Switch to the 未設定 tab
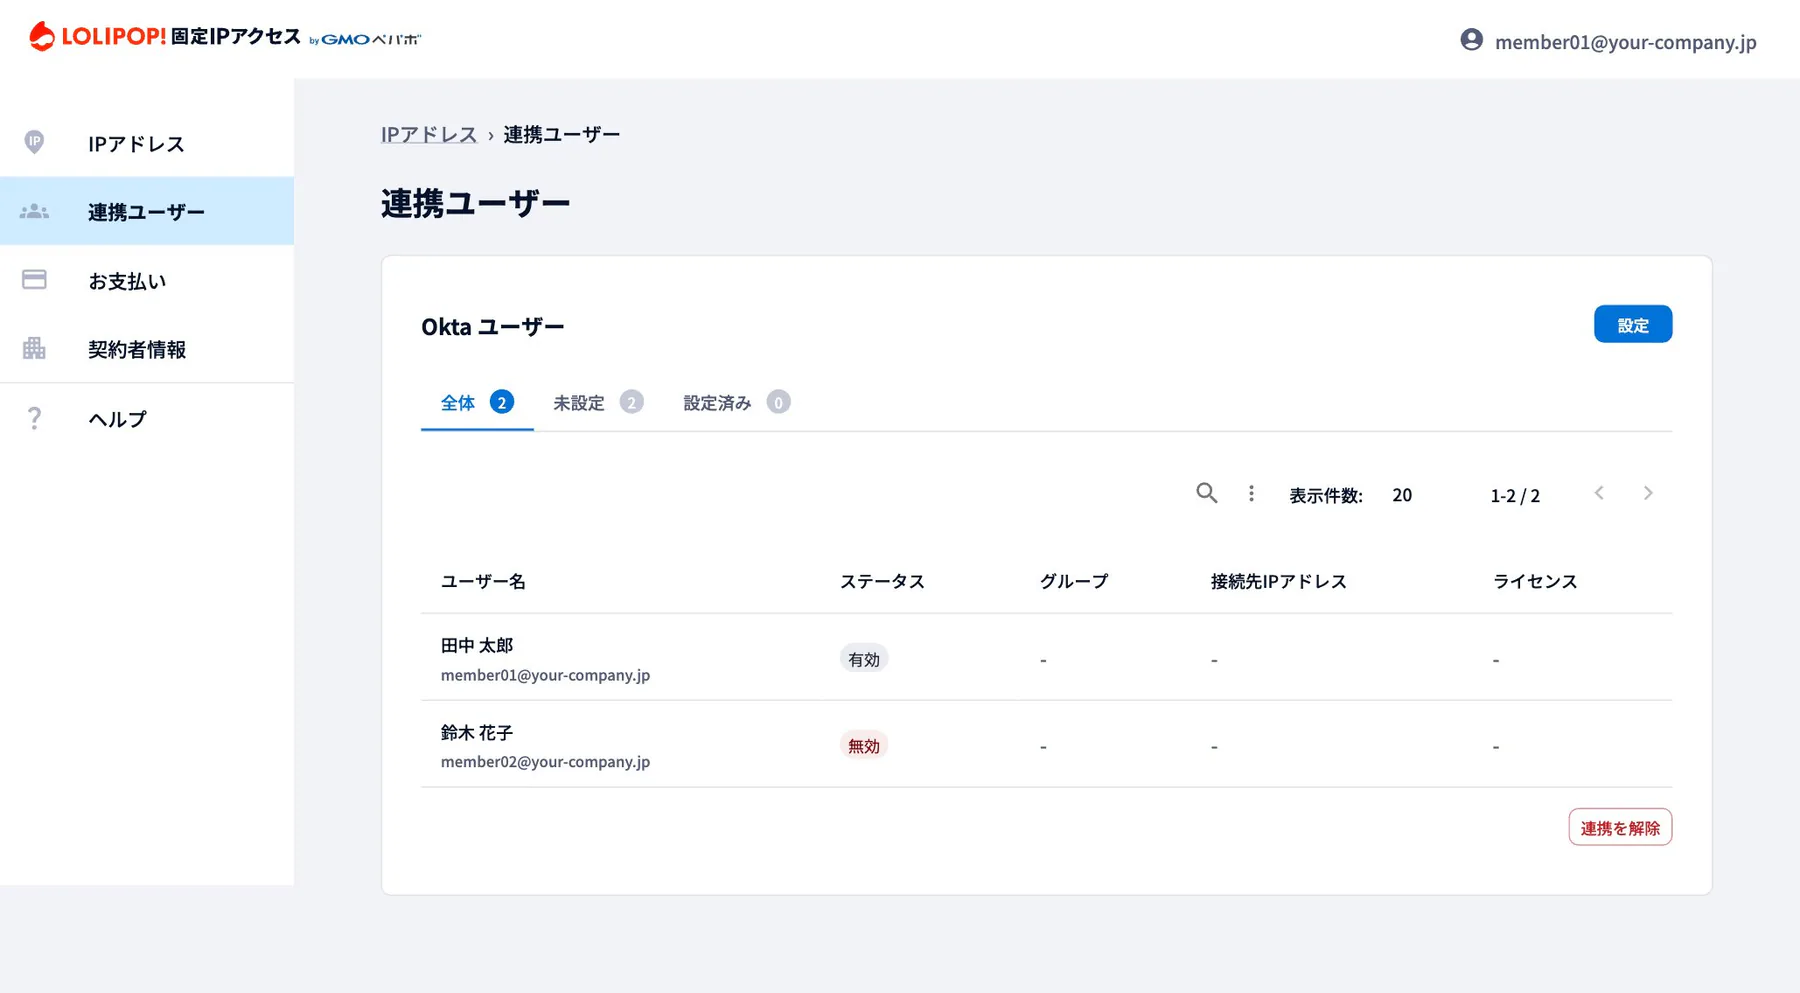1800x993 pixels. tap(597, 403)
